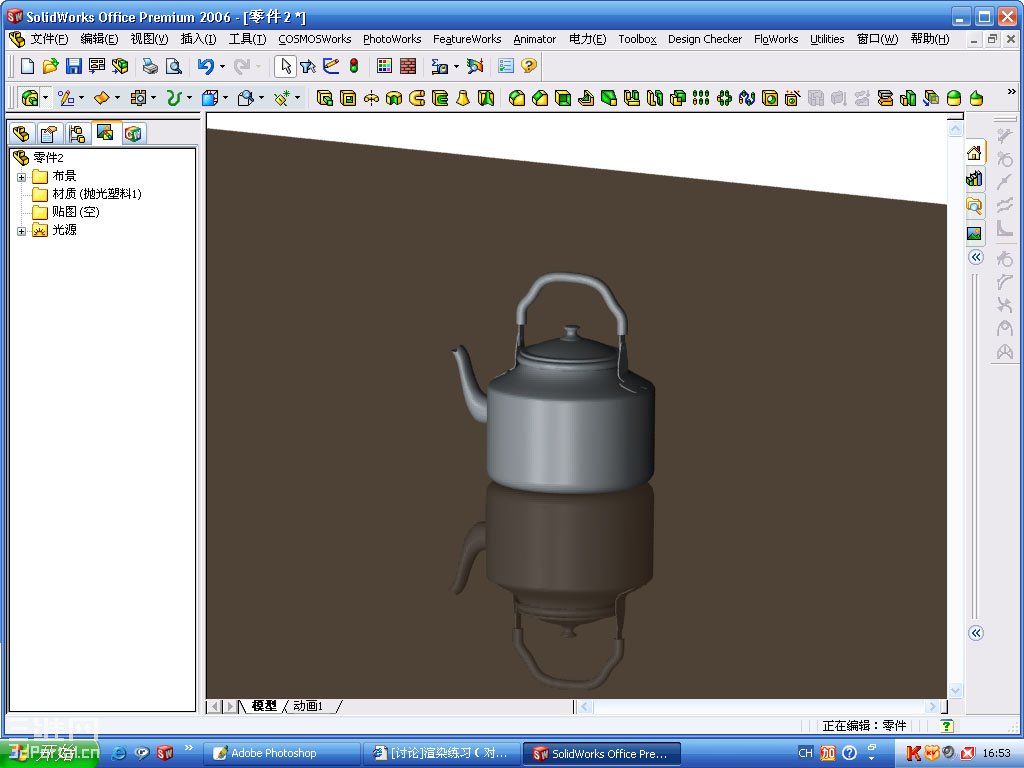Click the Dome feature icon
Image resolution: width=1024 pixels, height=768 pixels.
pyautogui.click(x=953, y=98)
